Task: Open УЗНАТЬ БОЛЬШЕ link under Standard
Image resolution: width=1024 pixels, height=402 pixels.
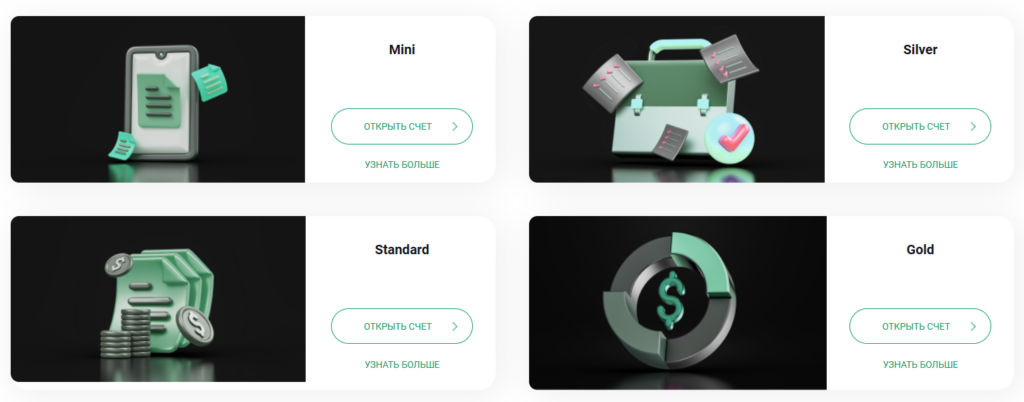Action: click(402, 365)
